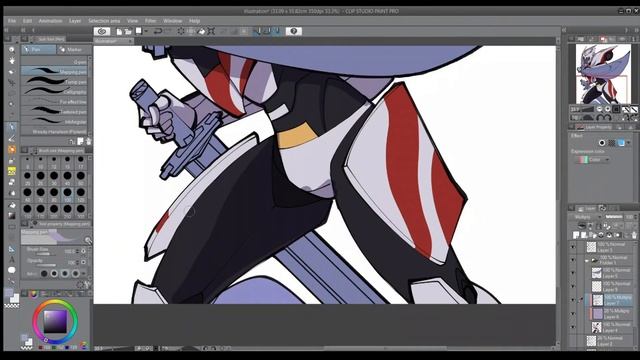640x360 pixels.
Task: Select Layer 4 in the Layer panel
Action: [611, 327]
